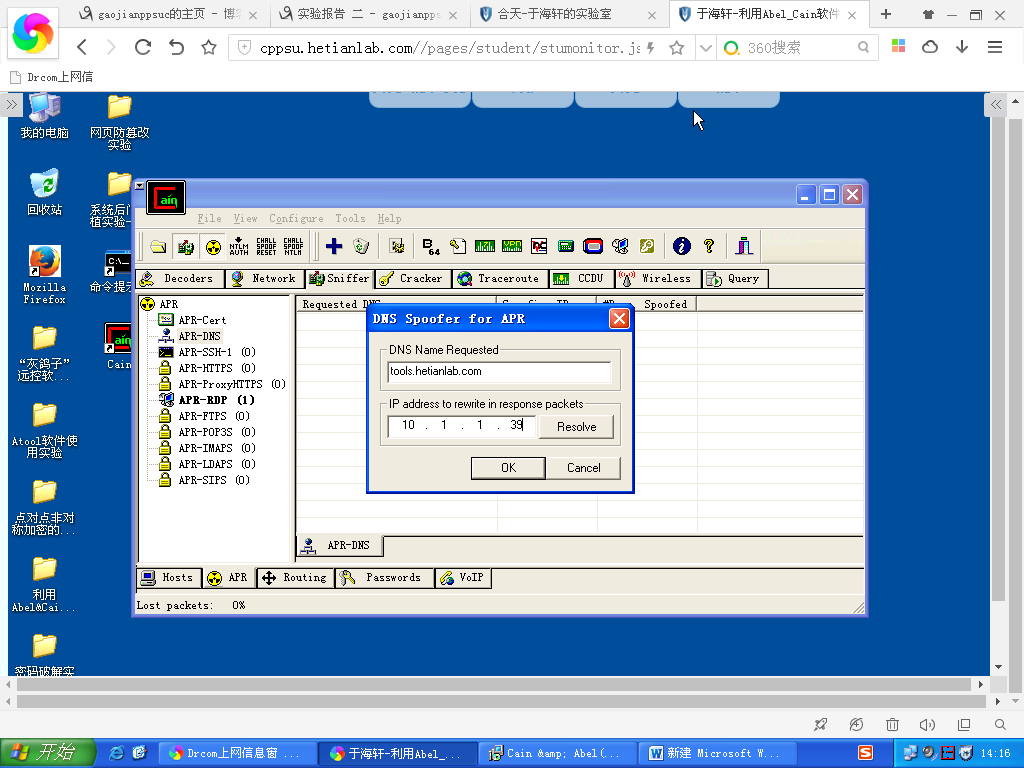Click the Exit door toolbar icon
The width and height of the screenshot is (1024, 768).
pyautogui.click(x=744, y=246)
